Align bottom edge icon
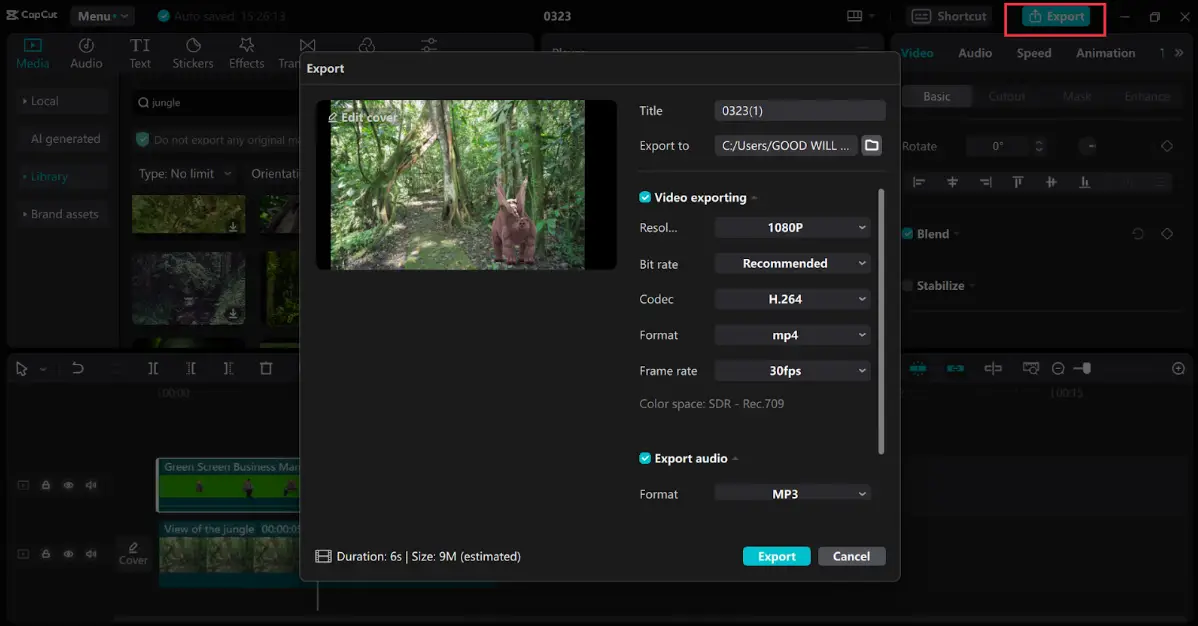The height and width of the screenshot is (626, 1198). coord(1084,182)
